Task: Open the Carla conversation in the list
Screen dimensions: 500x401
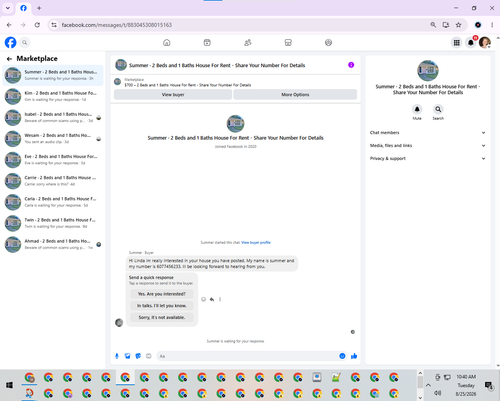Action: 53,202
